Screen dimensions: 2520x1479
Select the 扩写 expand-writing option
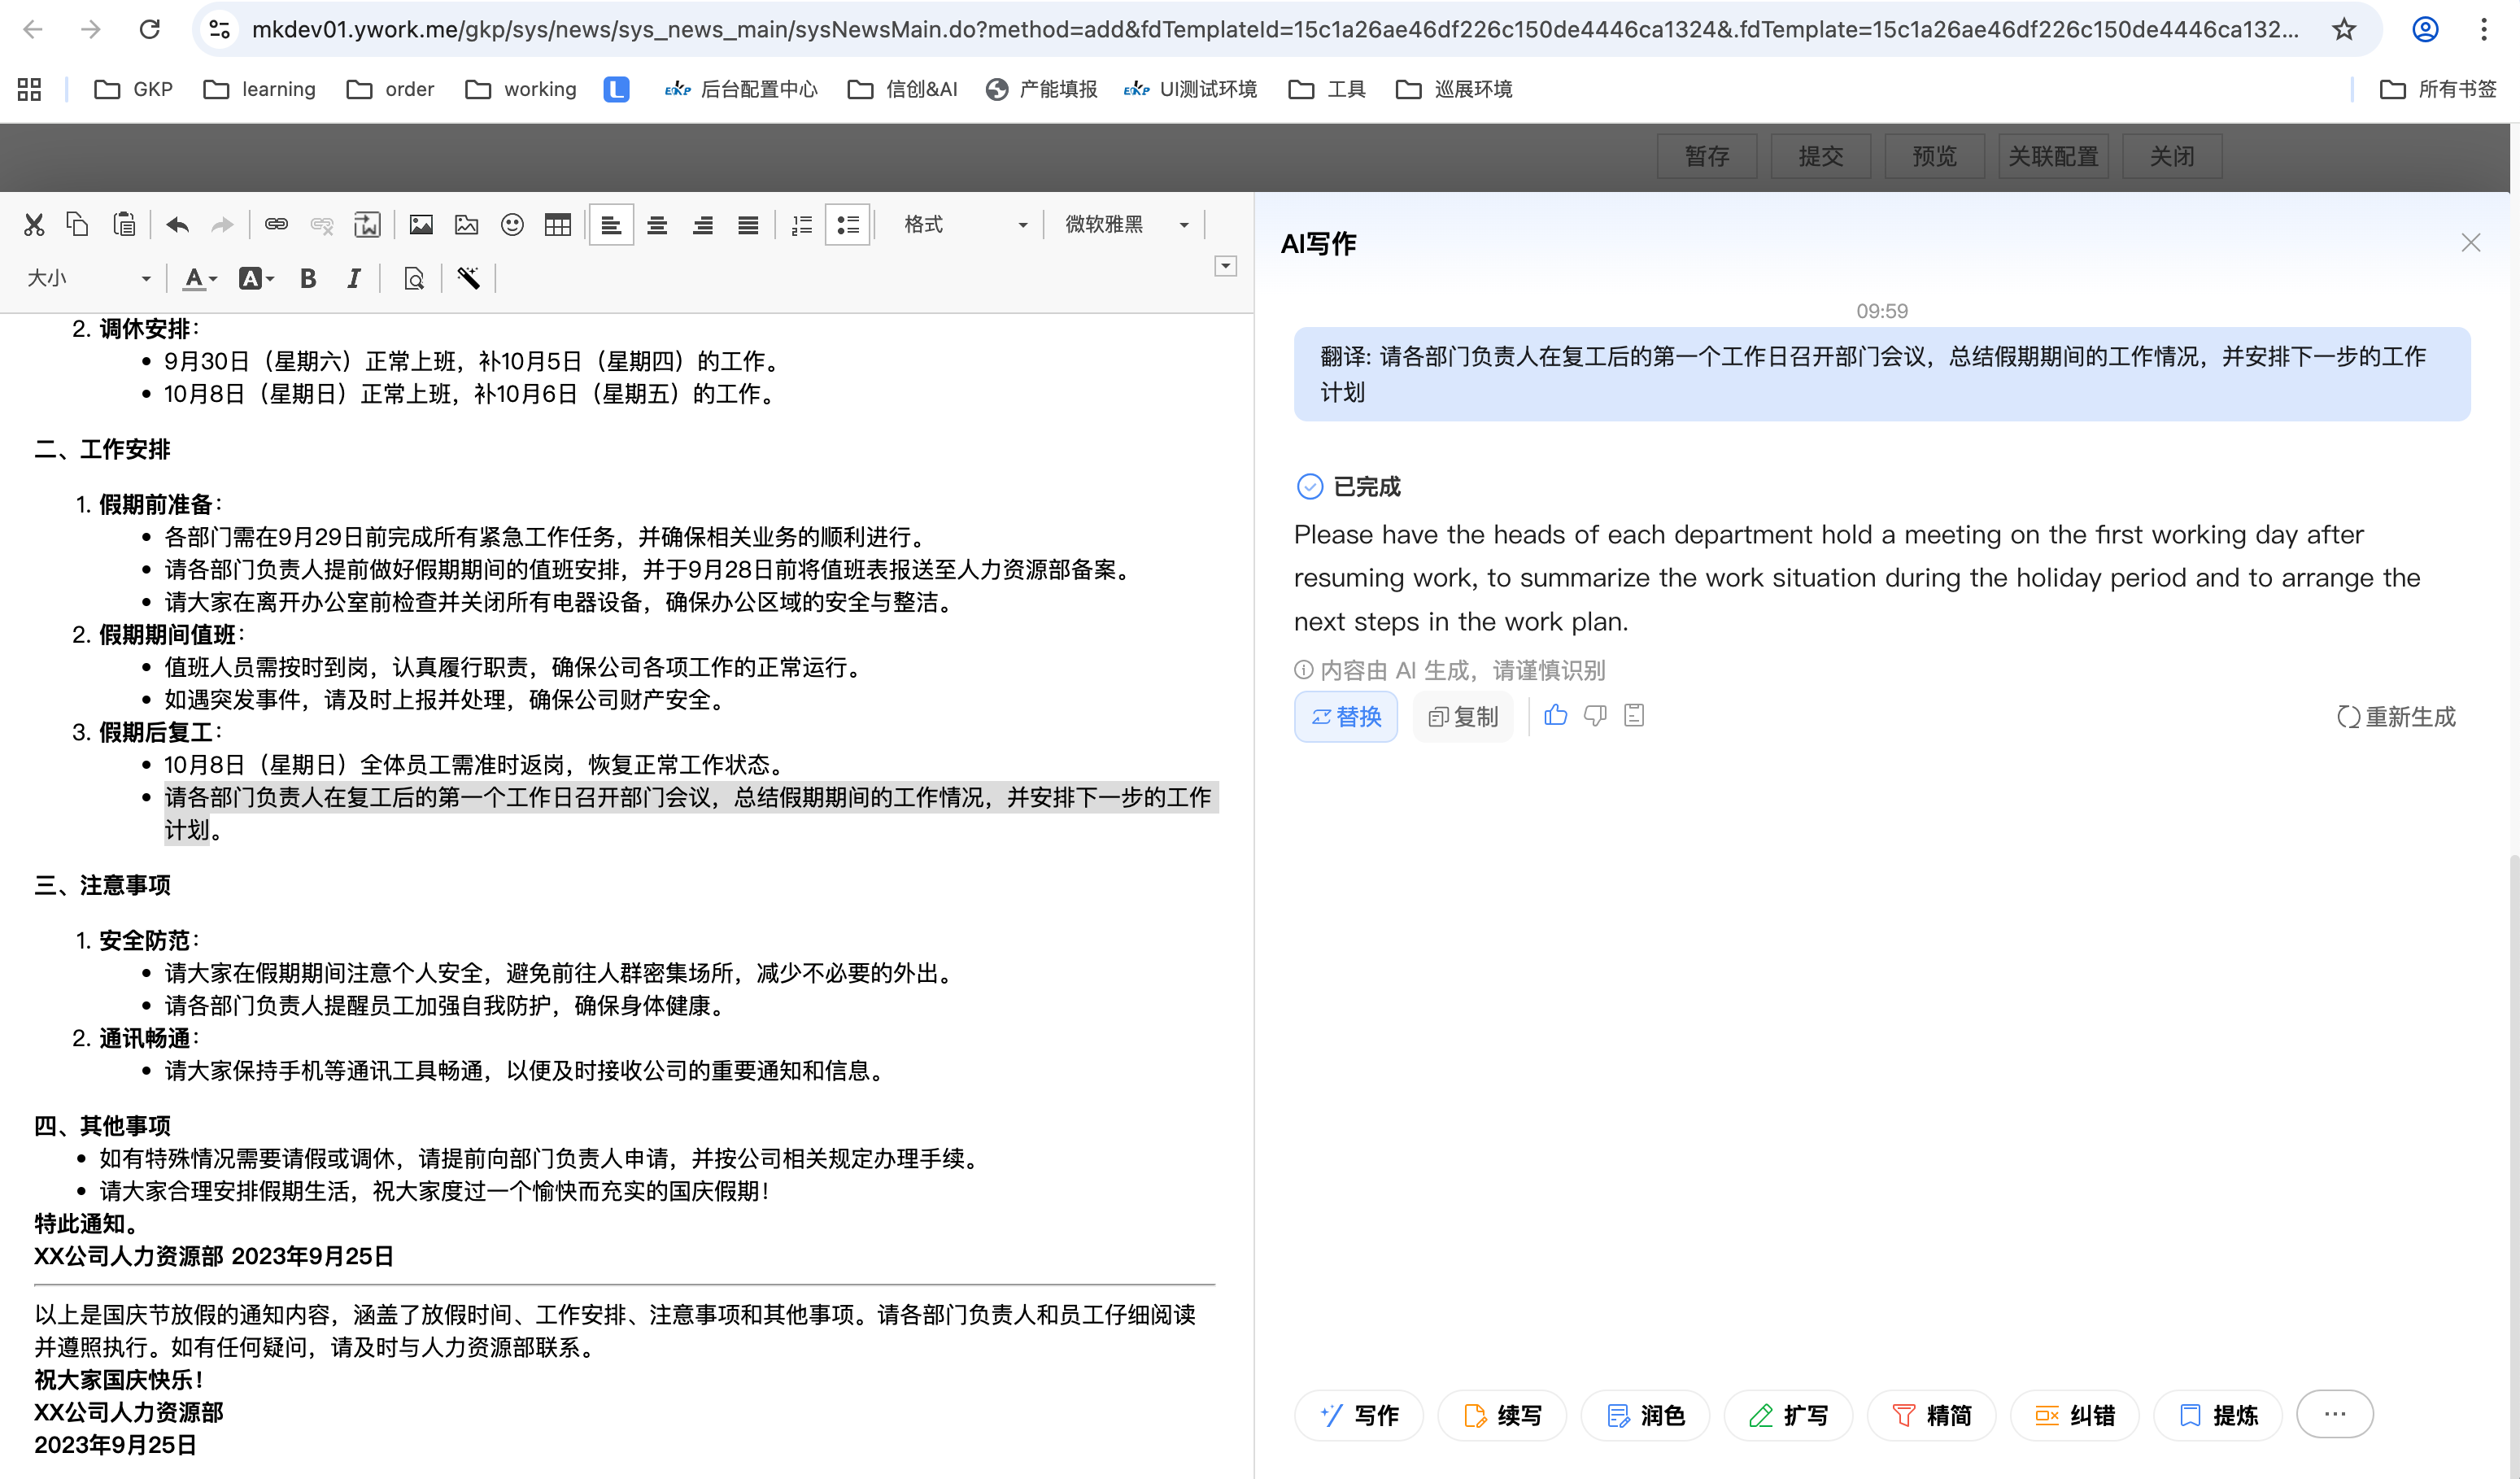1788,1415
